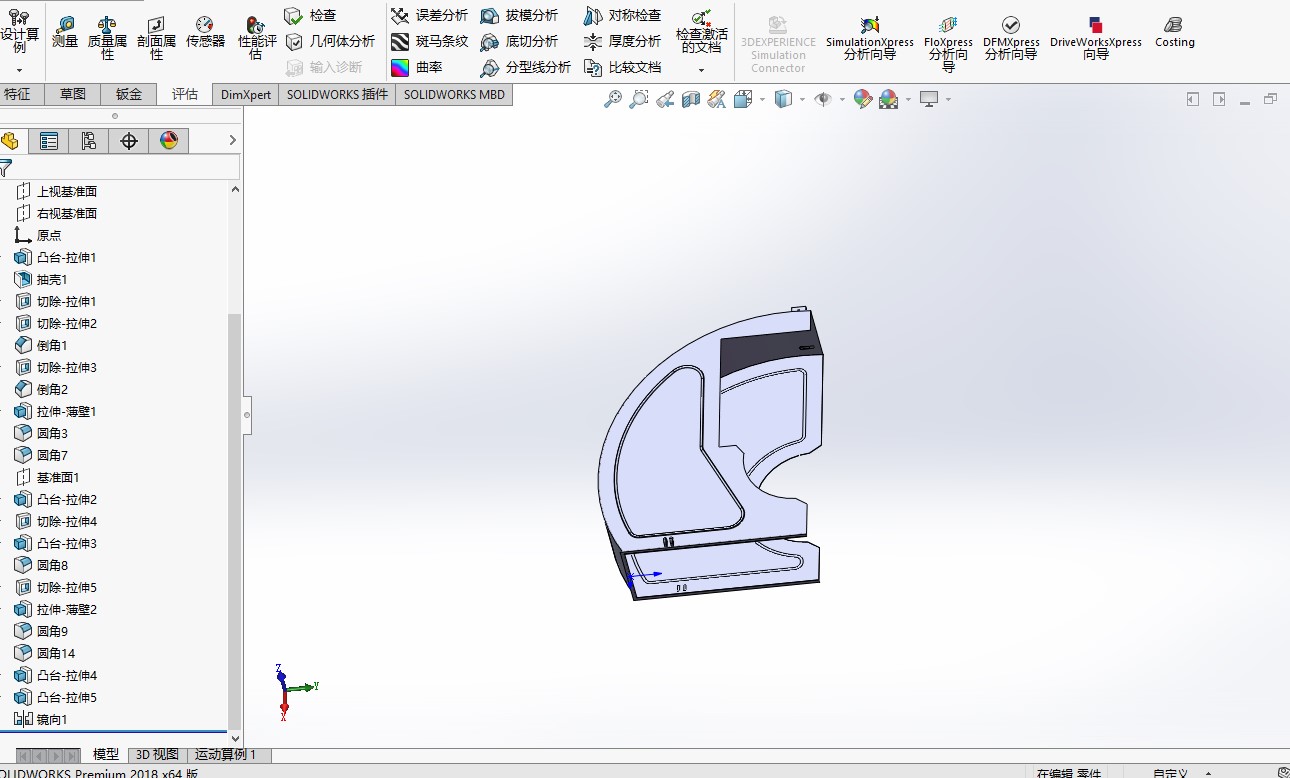This screenshot has height=778, width=1290.
Task: Expand the 检查激活的文档 dropdown arrow
Action: click(x=701, y=70)
